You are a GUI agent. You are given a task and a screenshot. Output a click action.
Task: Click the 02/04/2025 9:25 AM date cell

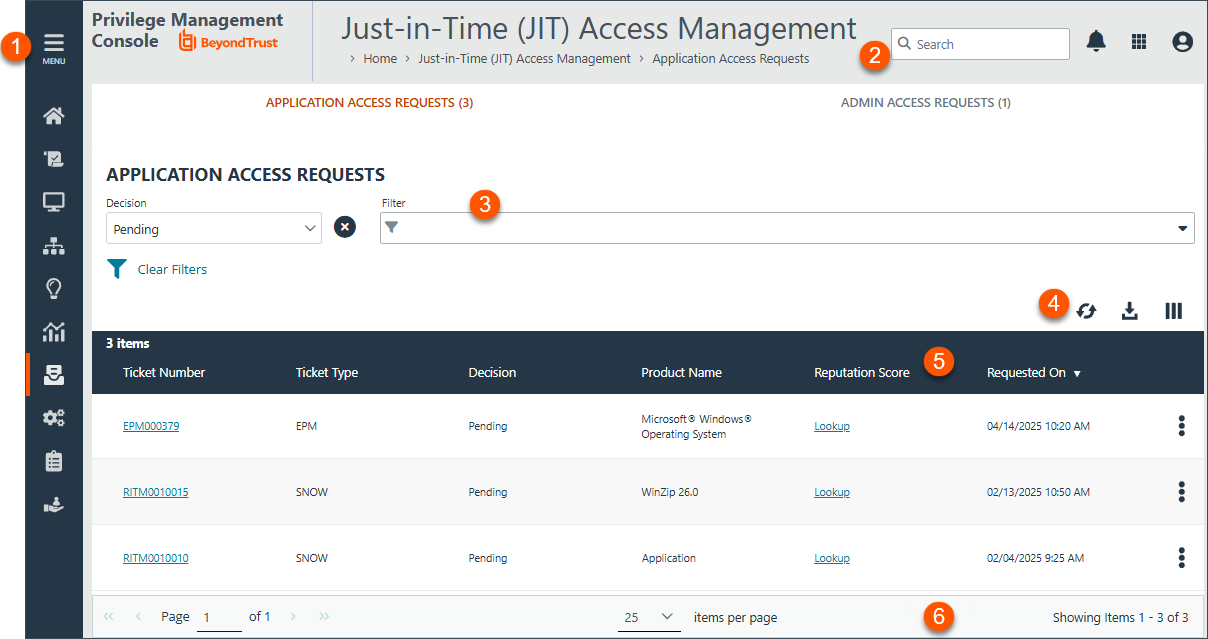pyautogui.click(x=1035, y=558)
